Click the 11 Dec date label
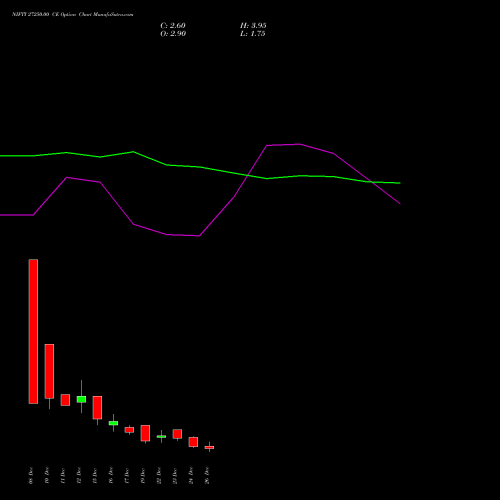500x500 pixels. 63,476
